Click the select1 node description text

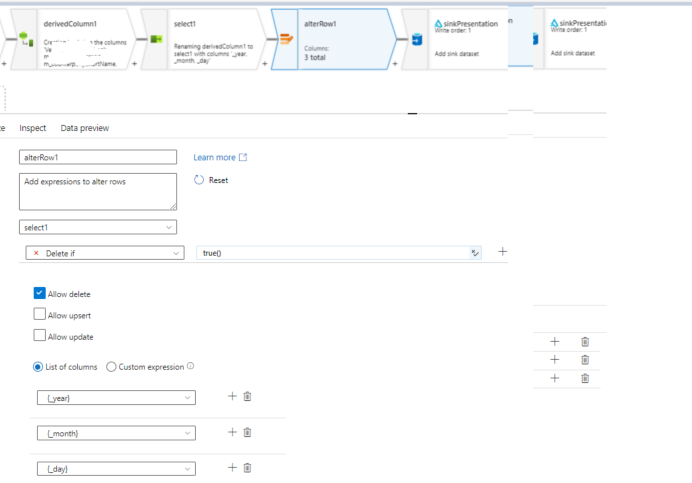tap(214, 53)
